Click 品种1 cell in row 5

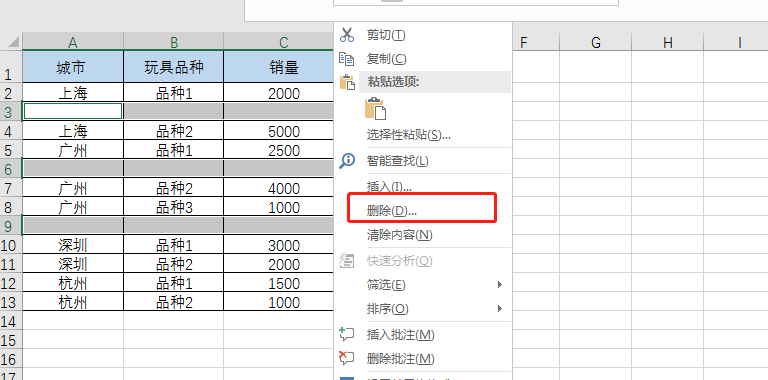point(174,150)
